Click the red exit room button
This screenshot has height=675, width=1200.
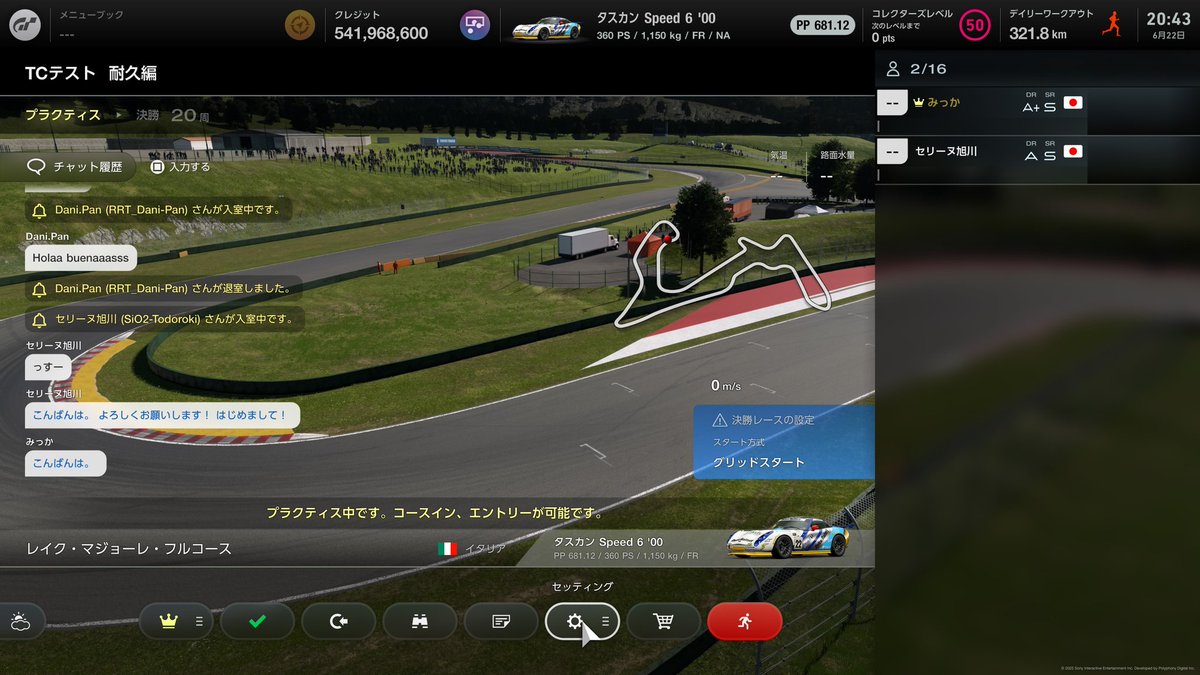[744, 621]
